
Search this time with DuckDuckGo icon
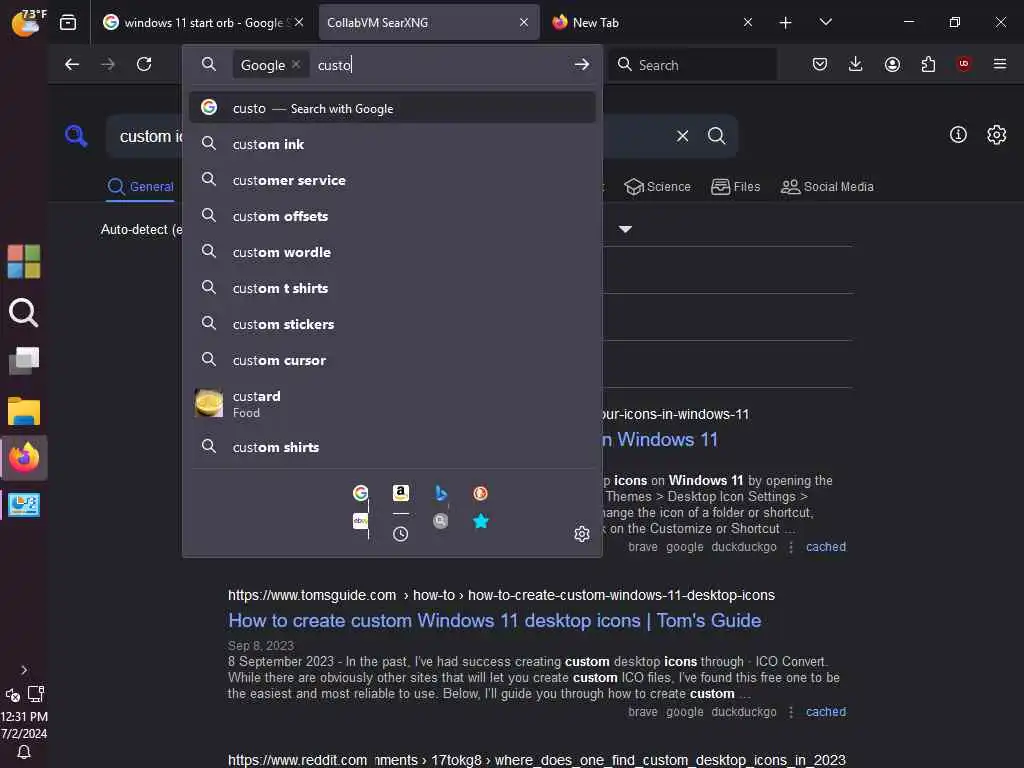coord(481,493)
